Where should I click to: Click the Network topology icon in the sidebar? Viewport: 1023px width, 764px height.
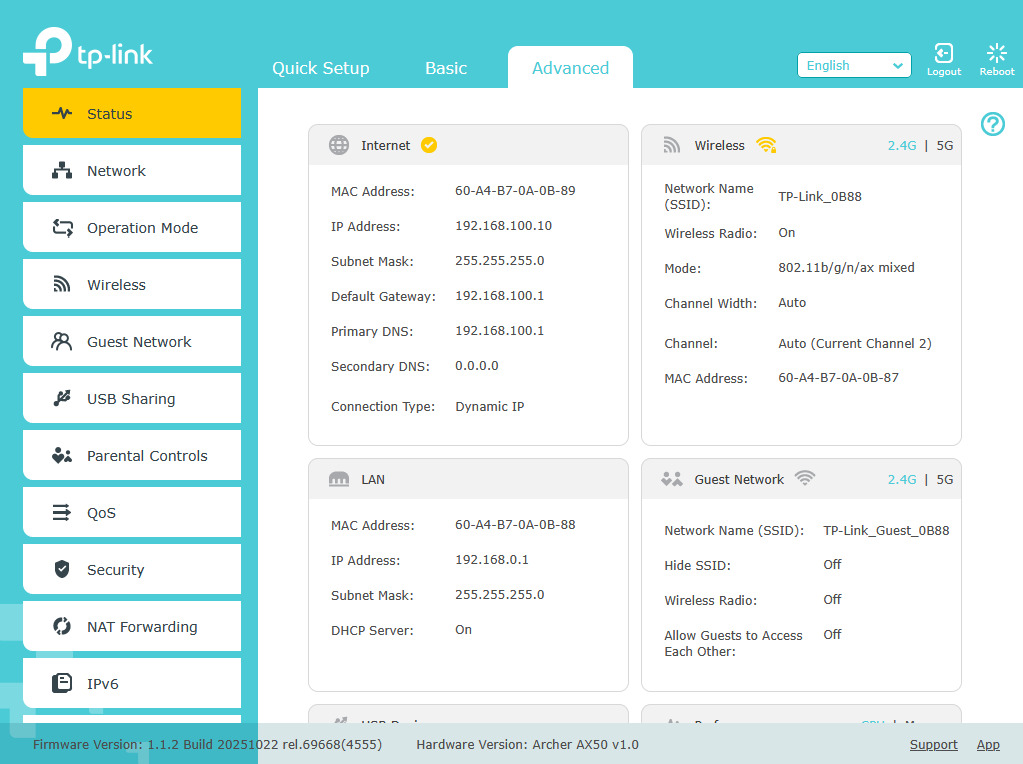click(62, 170)
